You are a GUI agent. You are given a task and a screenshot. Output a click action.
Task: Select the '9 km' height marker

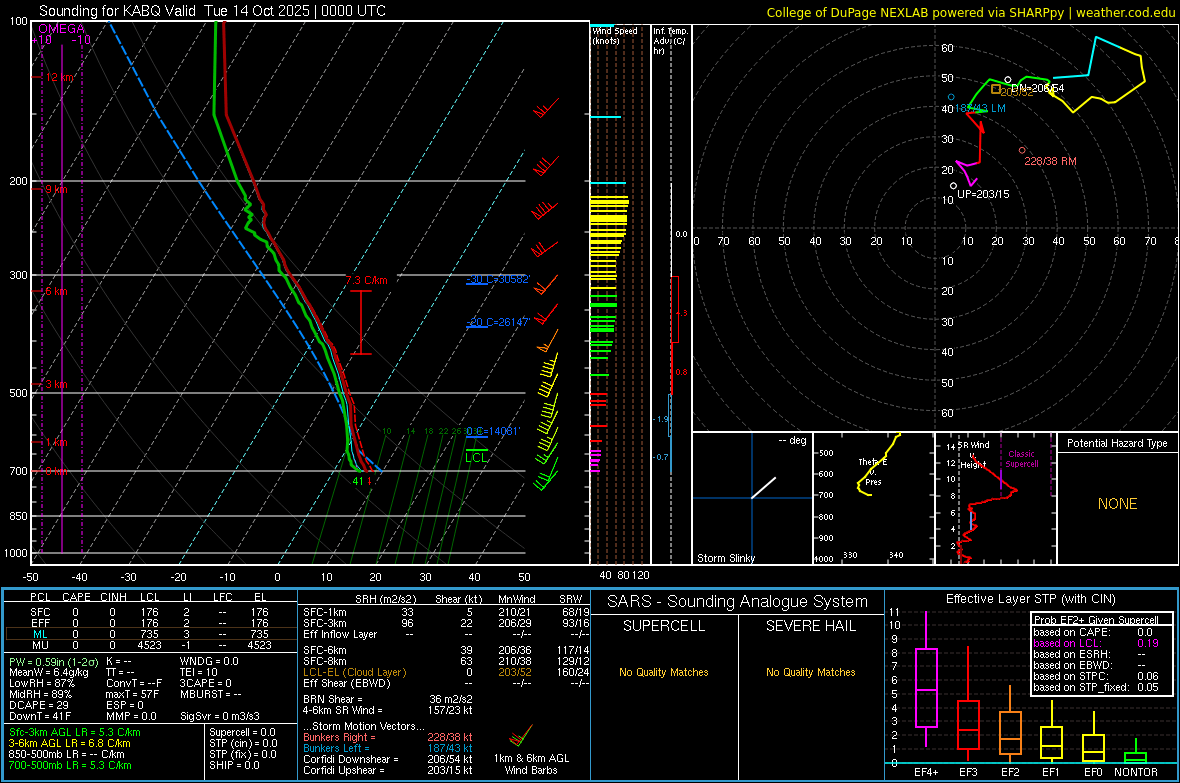(x=56, y=189)
